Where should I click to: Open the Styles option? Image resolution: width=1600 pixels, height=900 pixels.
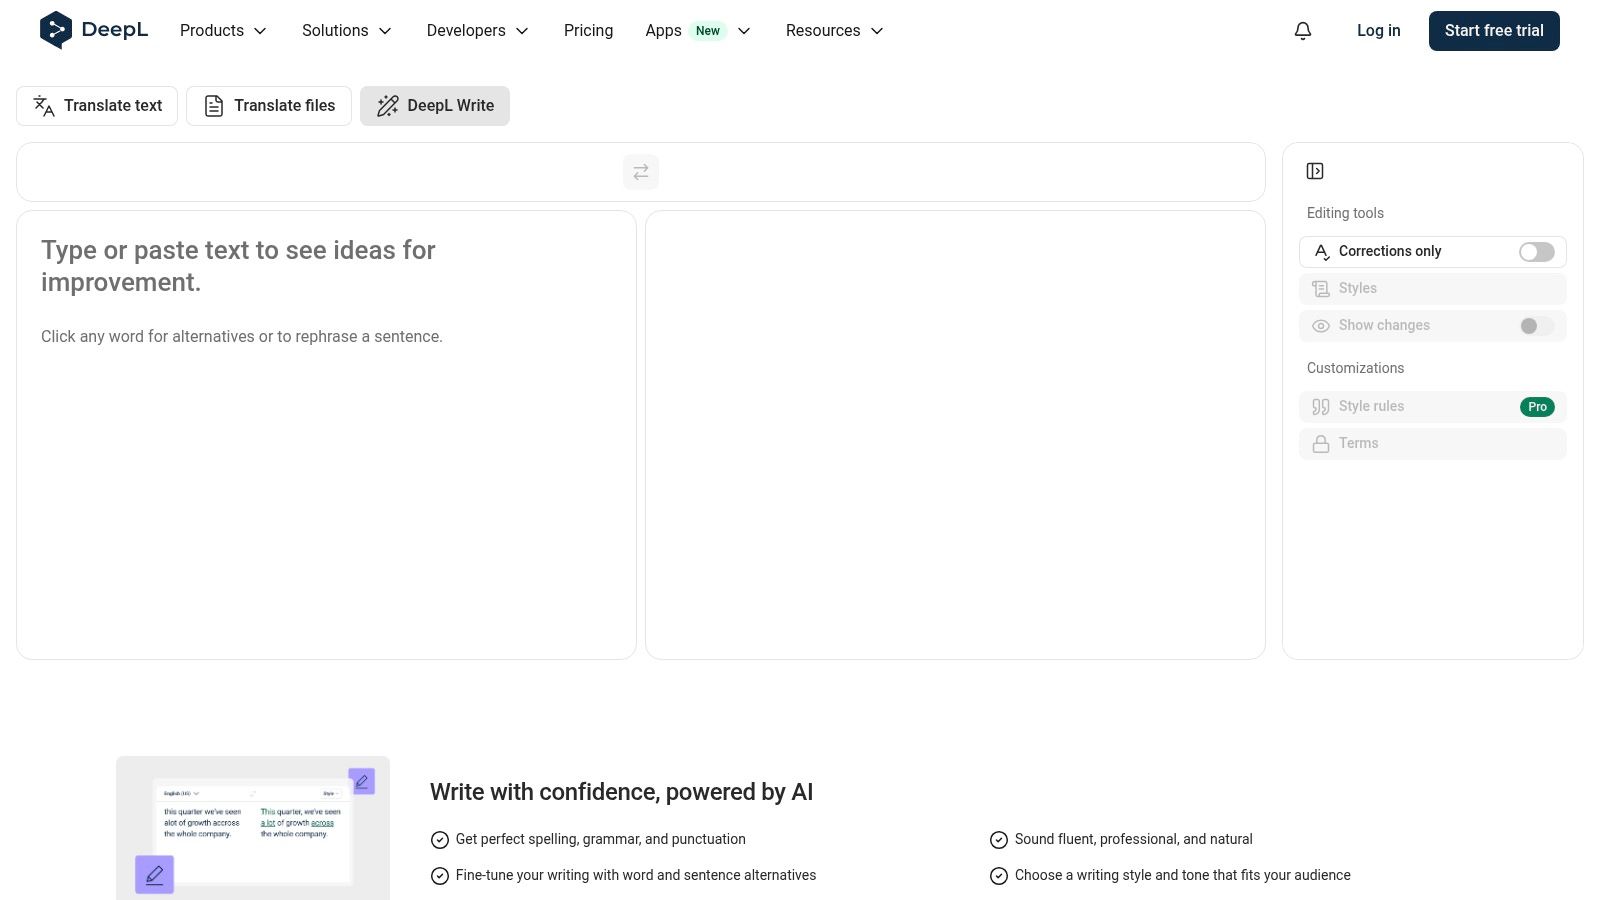click(1432, 289)
